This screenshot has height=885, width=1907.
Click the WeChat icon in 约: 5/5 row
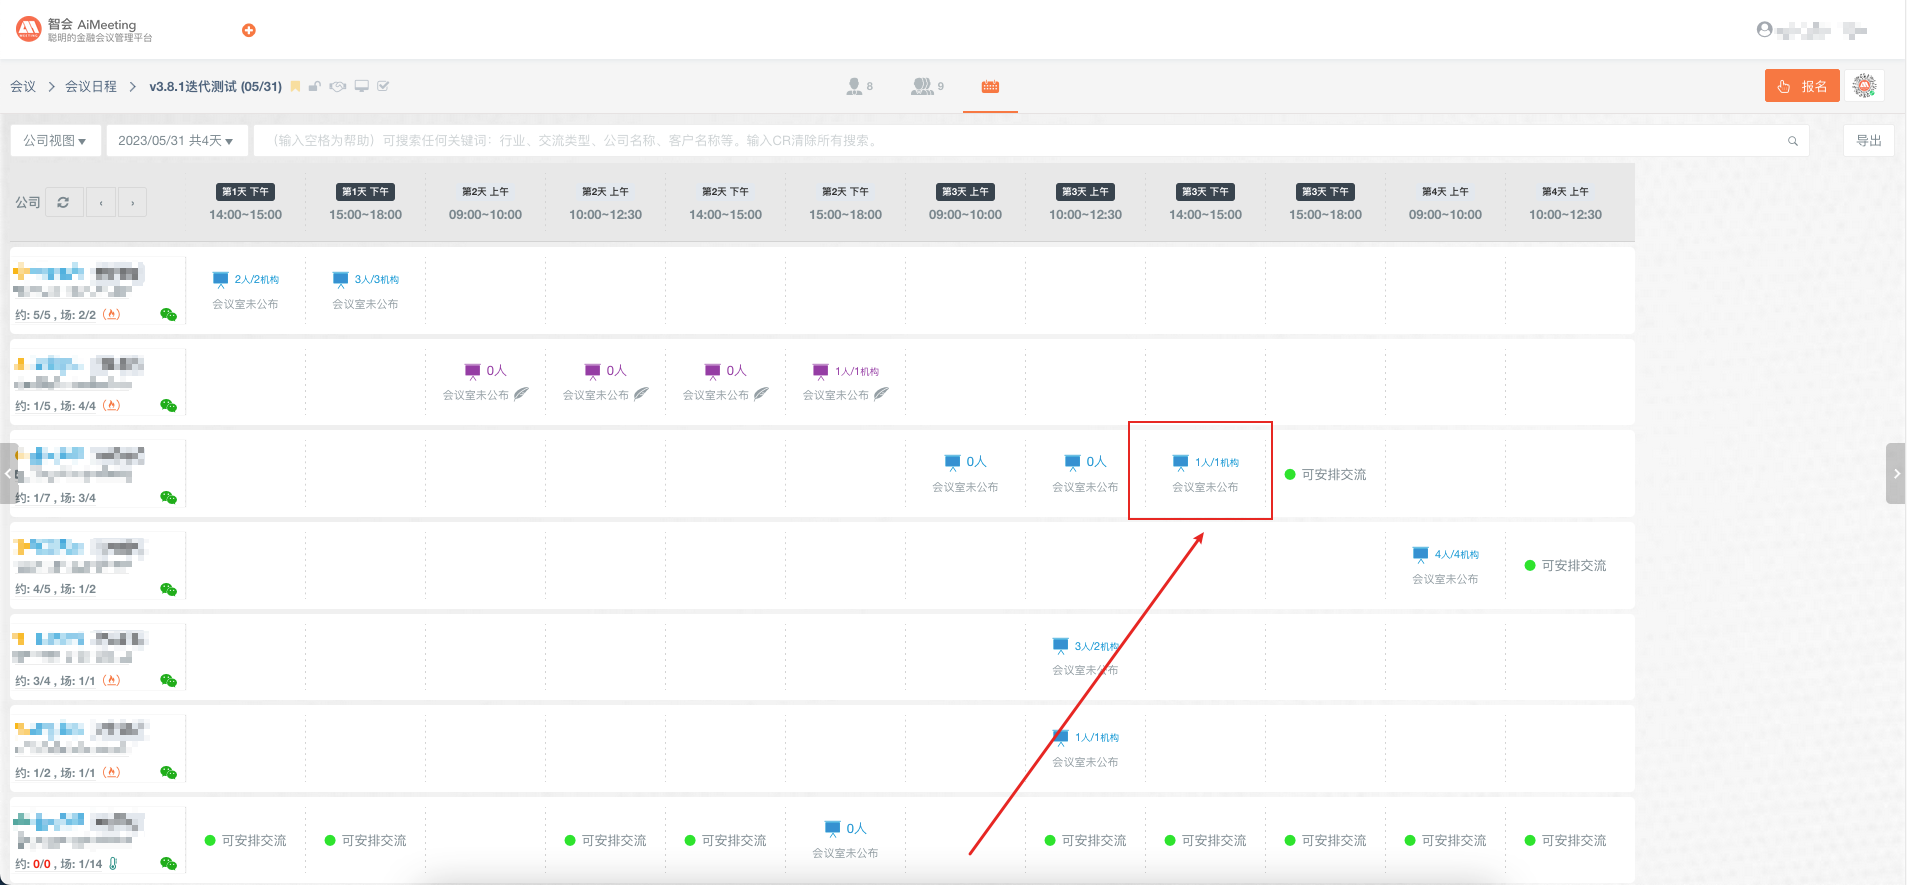(168, 315)
